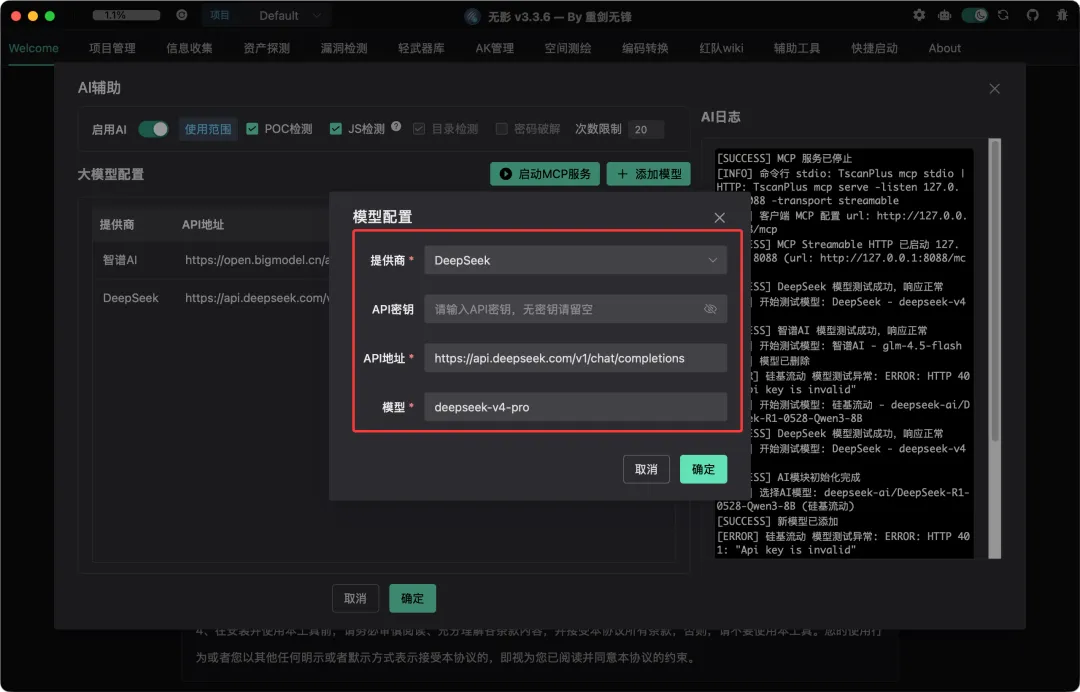Toggle API key visibility eye icon
This screenshot has width=1080, height=692.
tap(710, 309)
